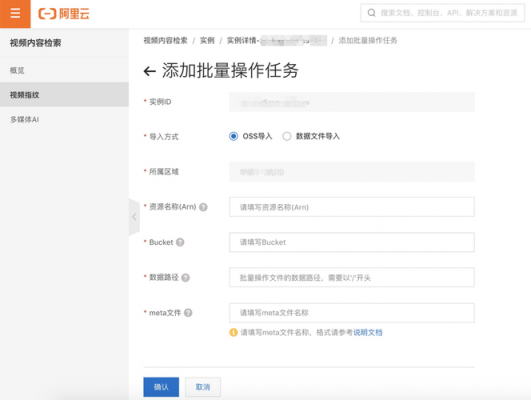Open the 说明文档 link

[368, 332]
